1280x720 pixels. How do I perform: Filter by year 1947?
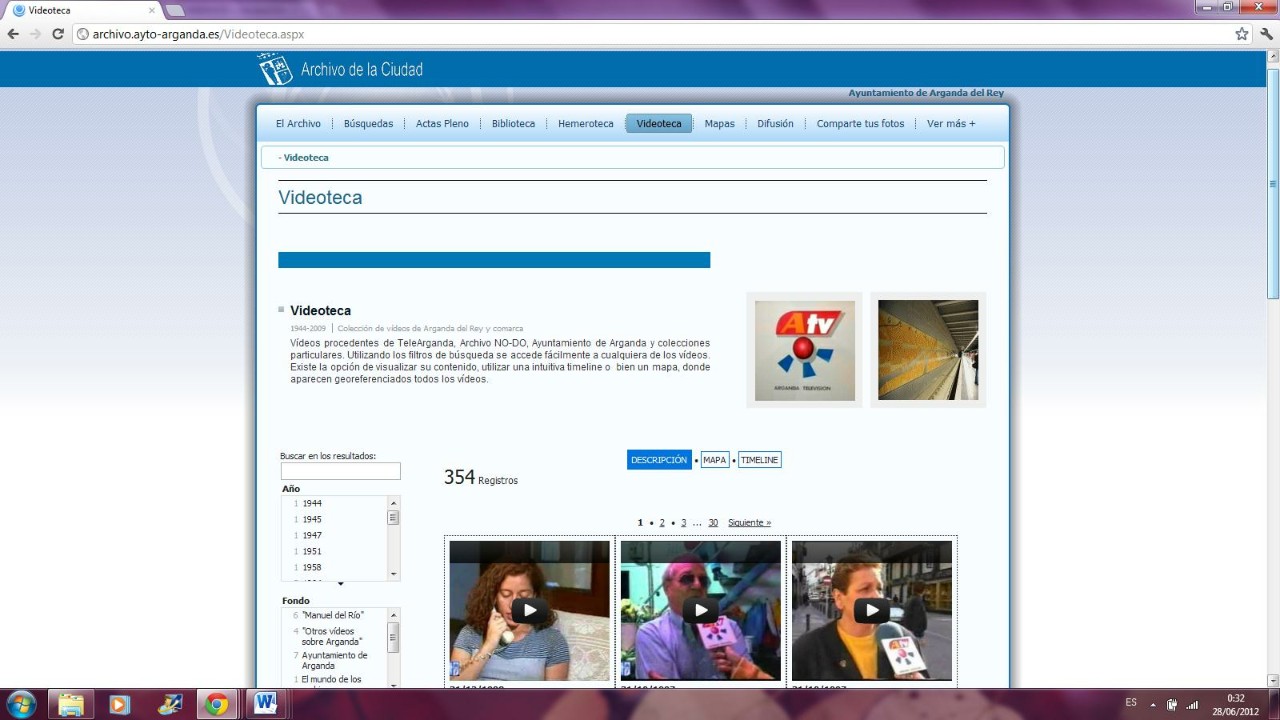312,535
